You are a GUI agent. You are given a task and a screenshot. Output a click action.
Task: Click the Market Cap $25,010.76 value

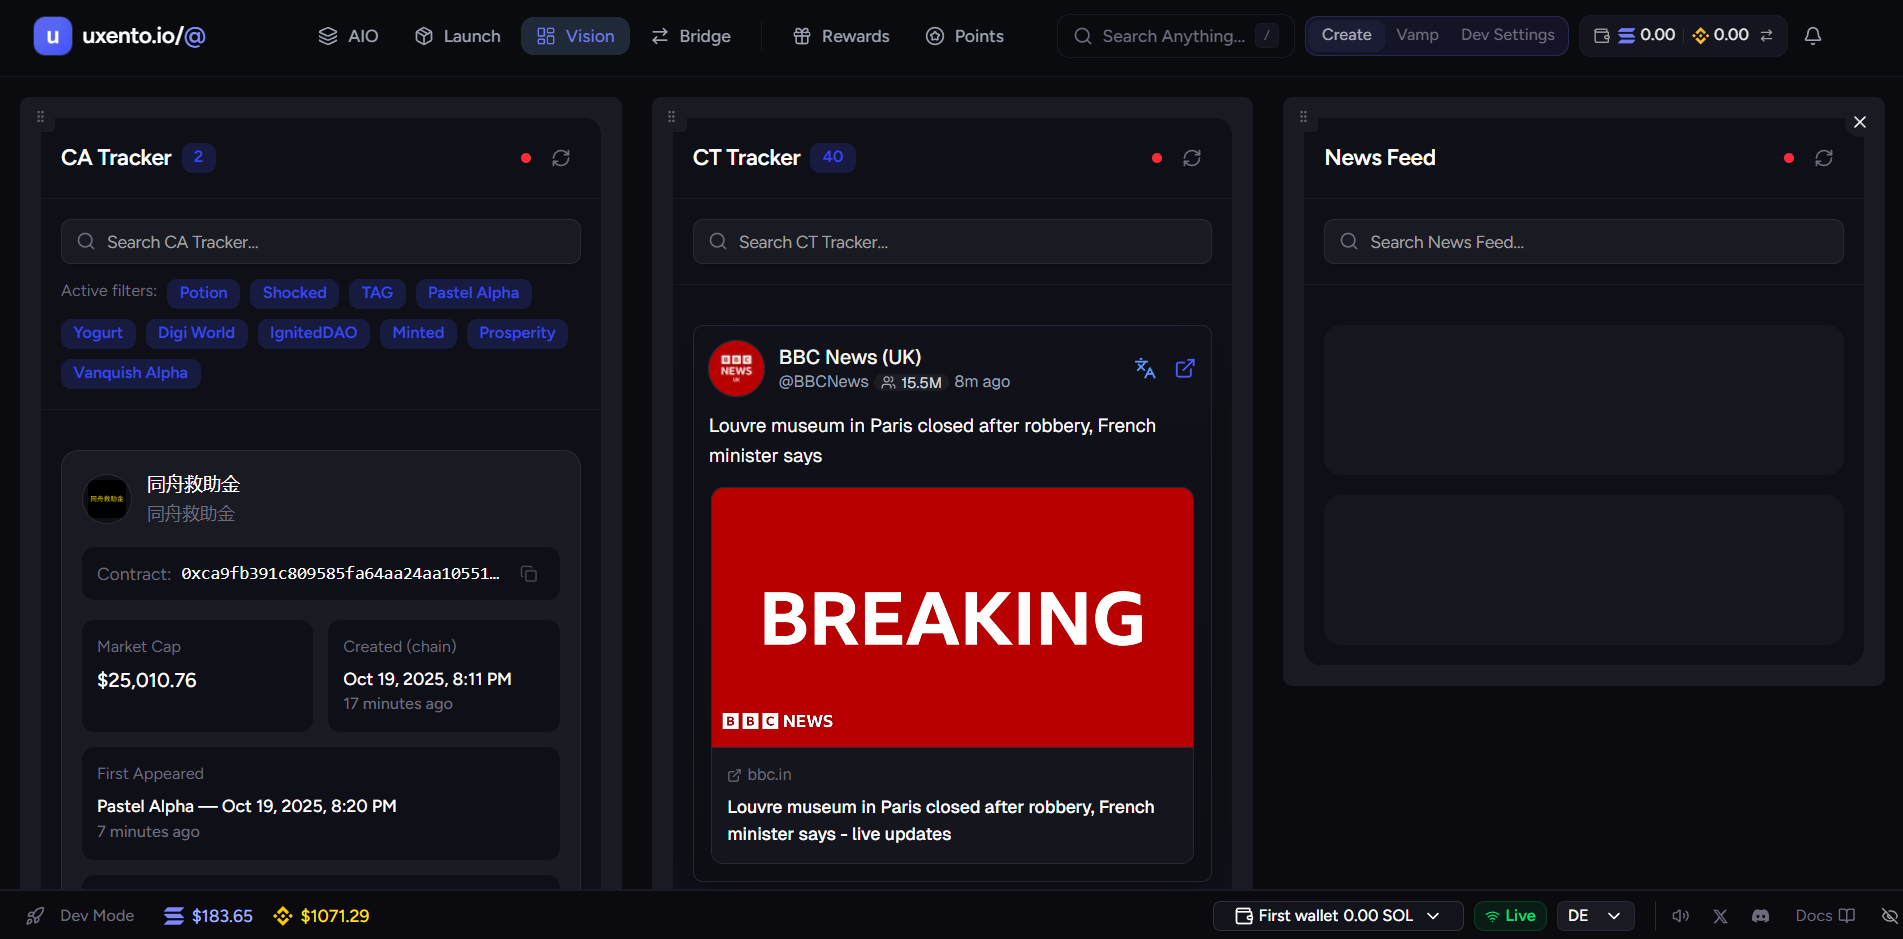pyautogui.click(x=147, y=680)
